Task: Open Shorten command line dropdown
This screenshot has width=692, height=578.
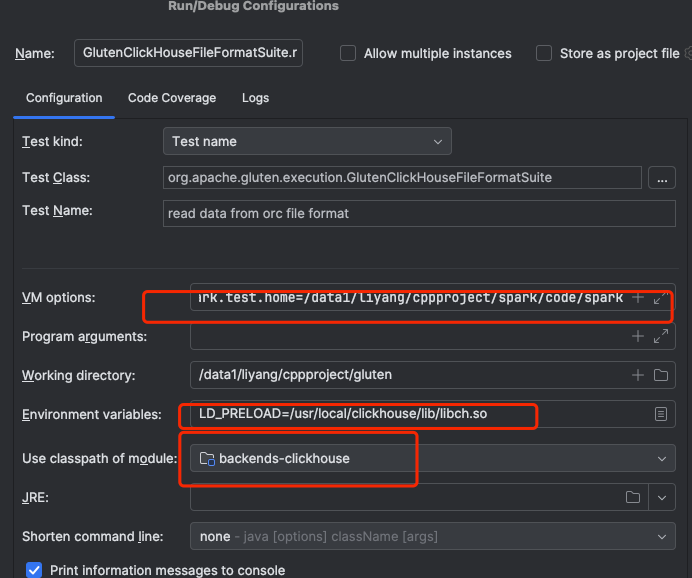Action: pyautogui.click(x=432, y=537)
